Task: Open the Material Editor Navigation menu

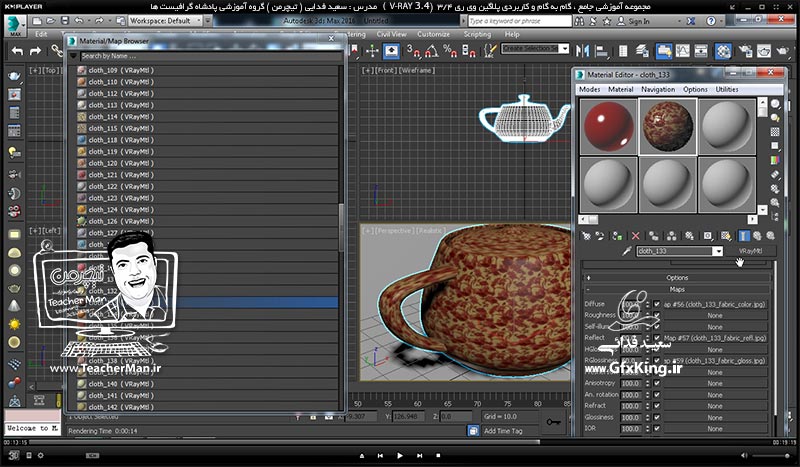Action: [x=658, y=89]
